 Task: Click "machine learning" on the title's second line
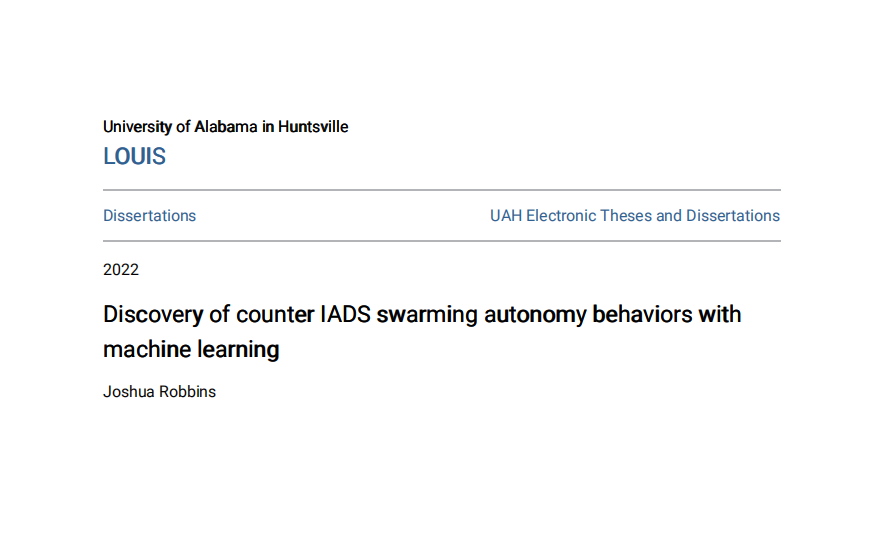click(191, 350)
